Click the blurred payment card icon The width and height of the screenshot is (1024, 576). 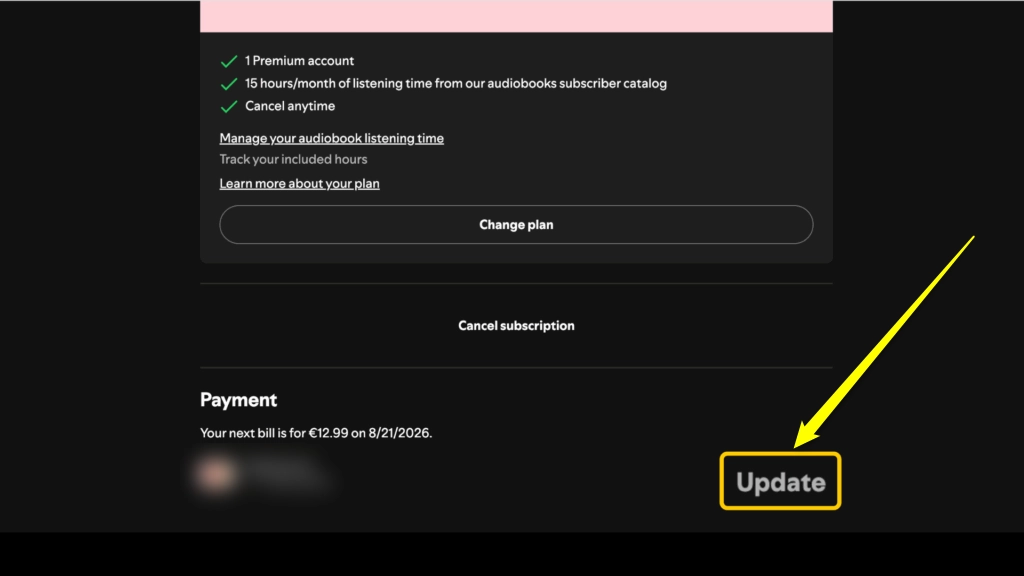pos(216,474)
